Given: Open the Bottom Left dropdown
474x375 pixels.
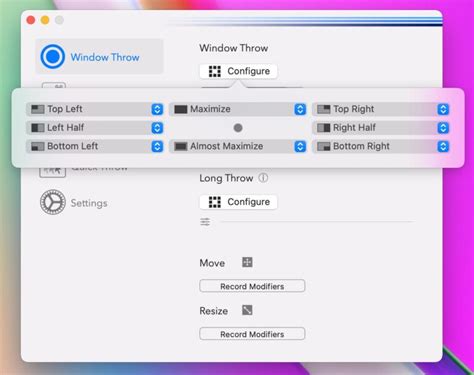Looking at the screenshot, I should click(95, 146).
